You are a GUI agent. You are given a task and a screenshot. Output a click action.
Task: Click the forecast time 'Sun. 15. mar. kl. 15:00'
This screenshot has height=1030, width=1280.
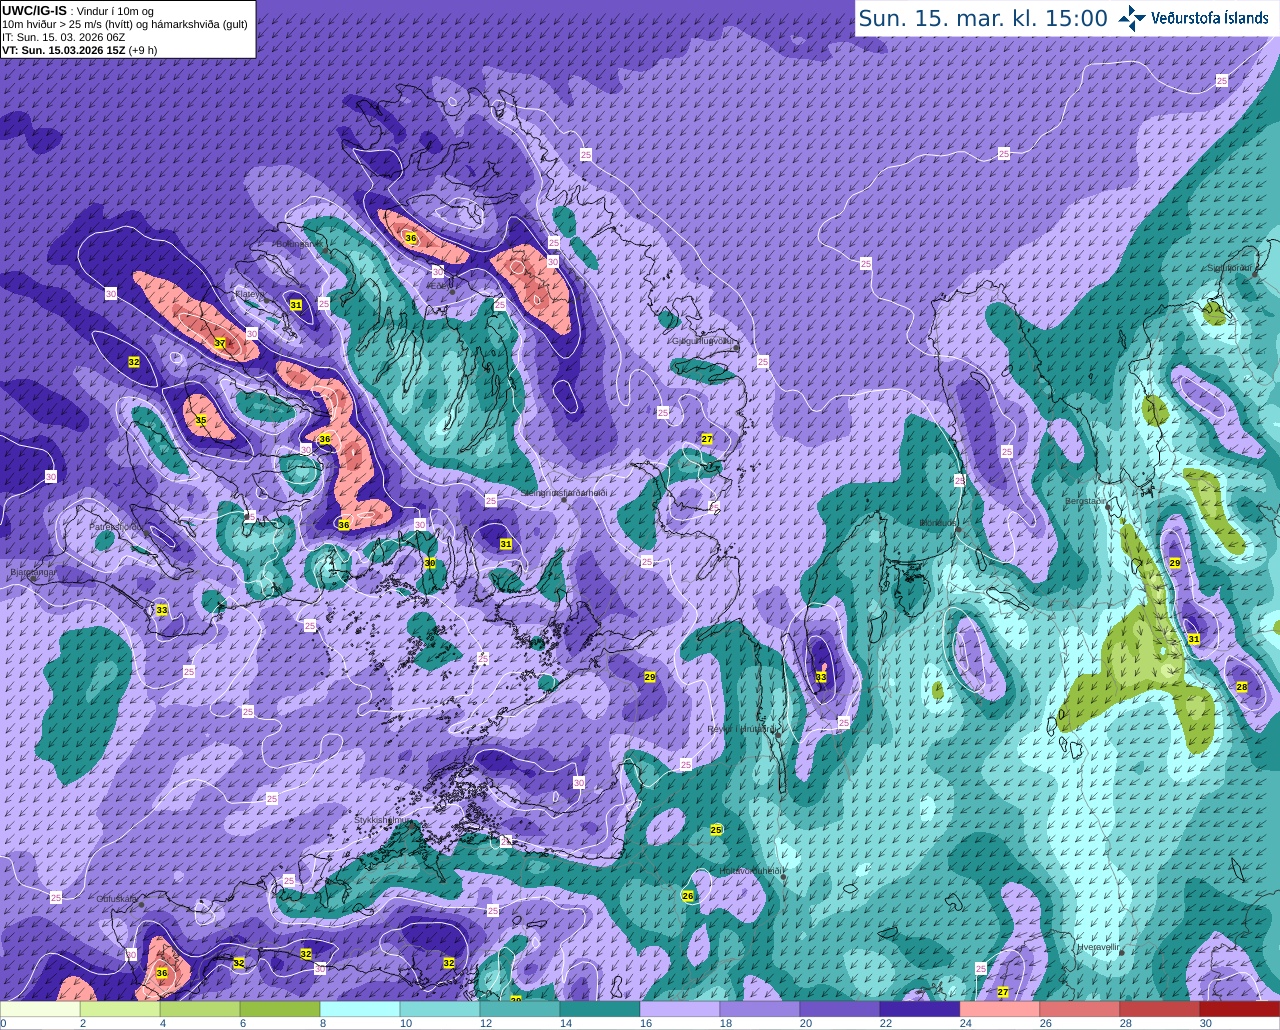tap(983, 18)
